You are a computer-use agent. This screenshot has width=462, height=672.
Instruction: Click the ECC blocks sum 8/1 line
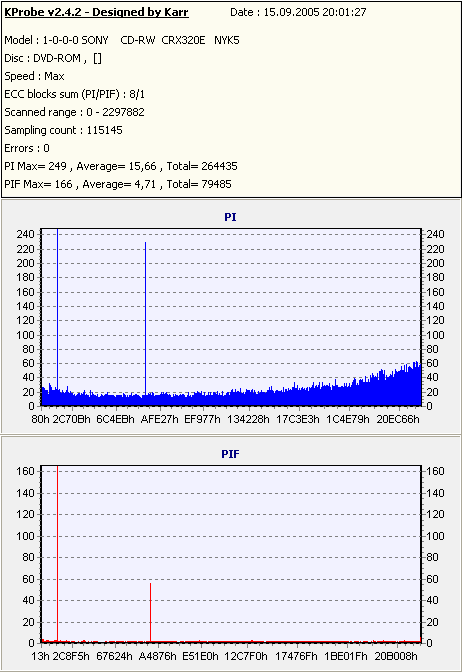point(75,94)
